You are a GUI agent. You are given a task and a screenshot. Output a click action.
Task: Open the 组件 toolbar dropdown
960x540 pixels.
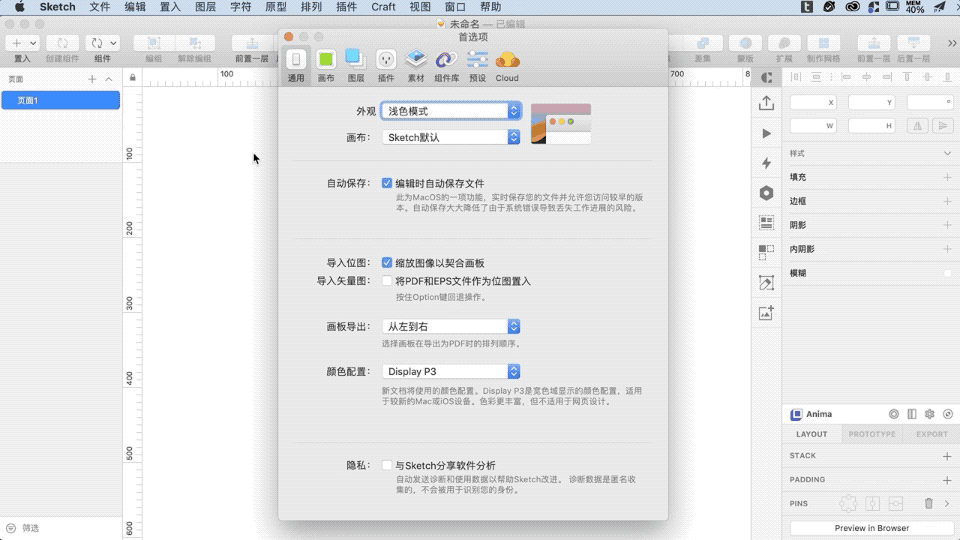(102, 43)
